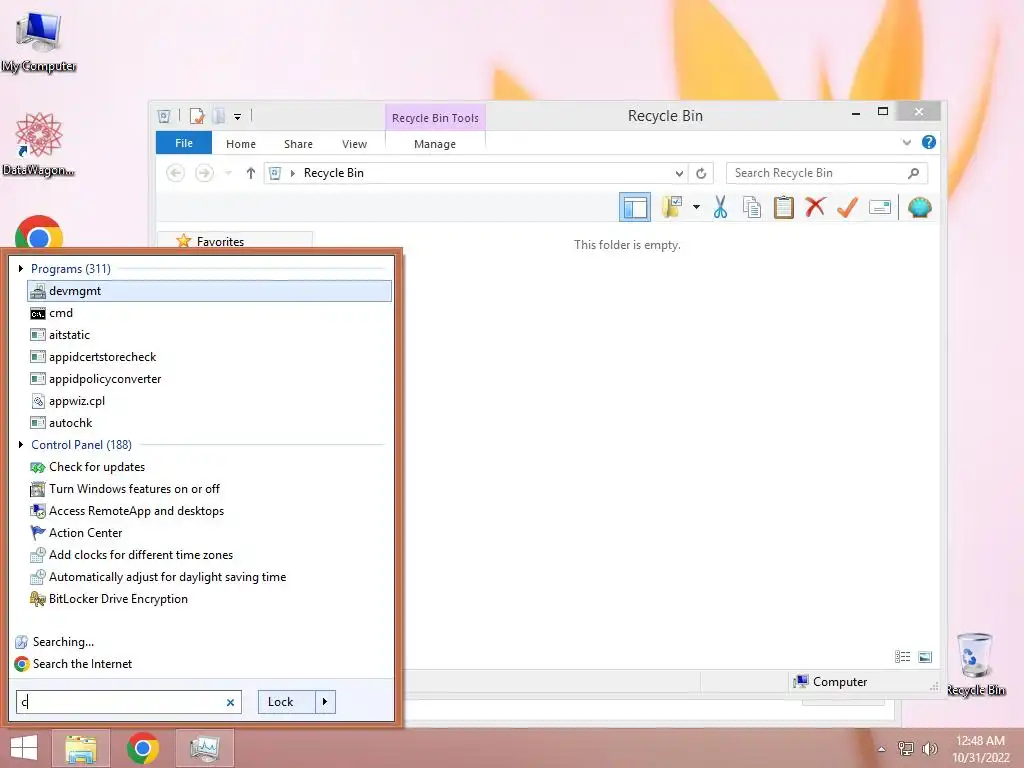The image size is (1024, 768).
Task: Open the aitstatic search result
Action: coord(209,335)
